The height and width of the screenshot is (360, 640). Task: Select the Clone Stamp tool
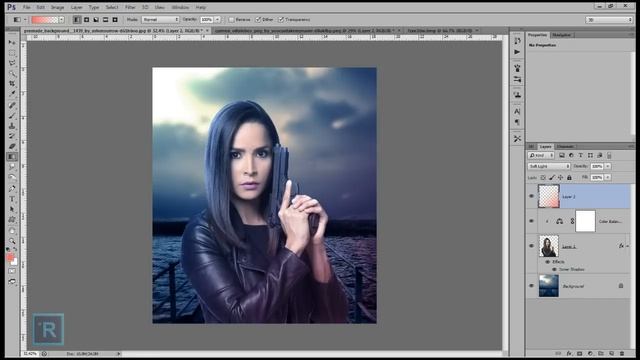[x=12, y=126]
